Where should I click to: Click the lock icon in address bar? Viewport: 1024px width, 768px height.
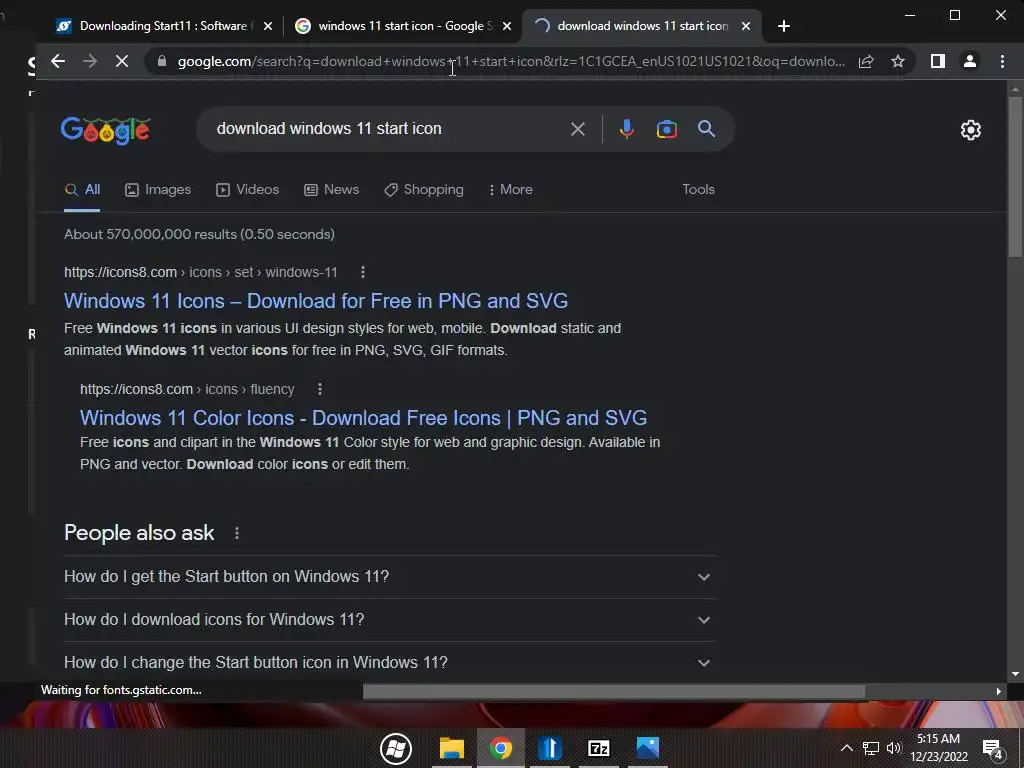coord(162,61)
